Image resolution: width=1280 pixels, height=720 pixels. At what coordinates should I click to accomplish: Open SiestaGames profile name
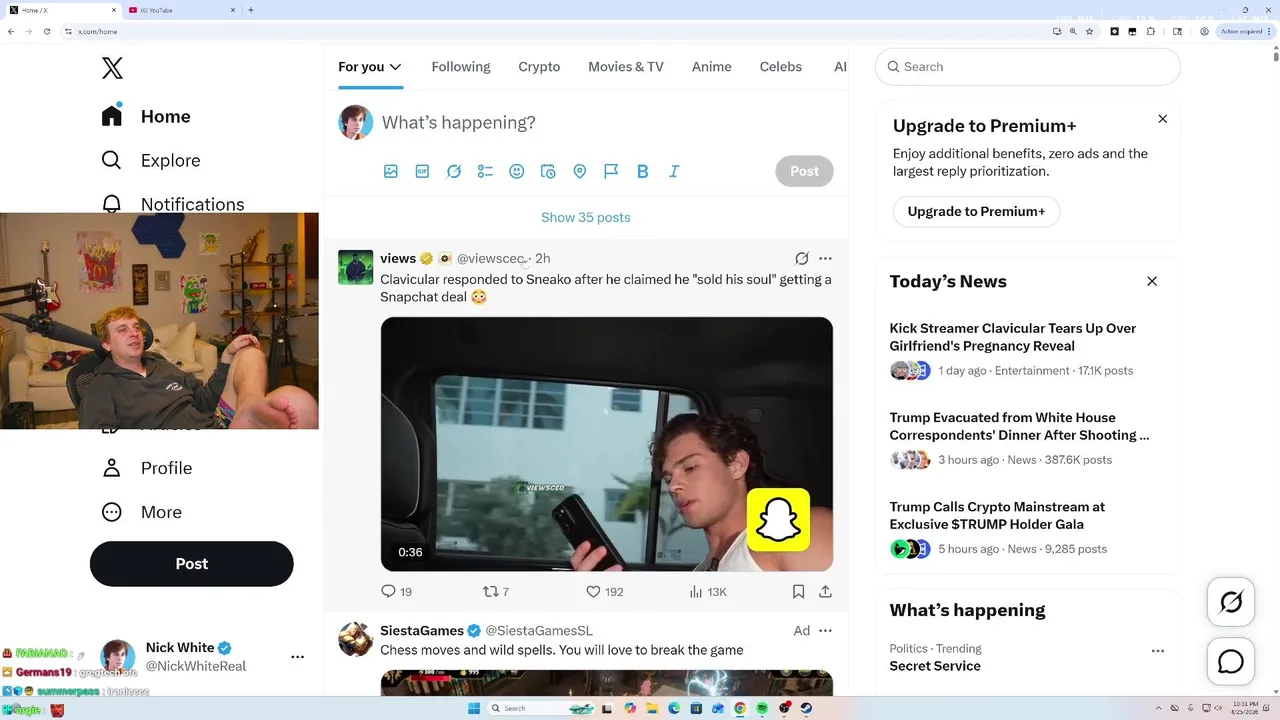[422, 630]
